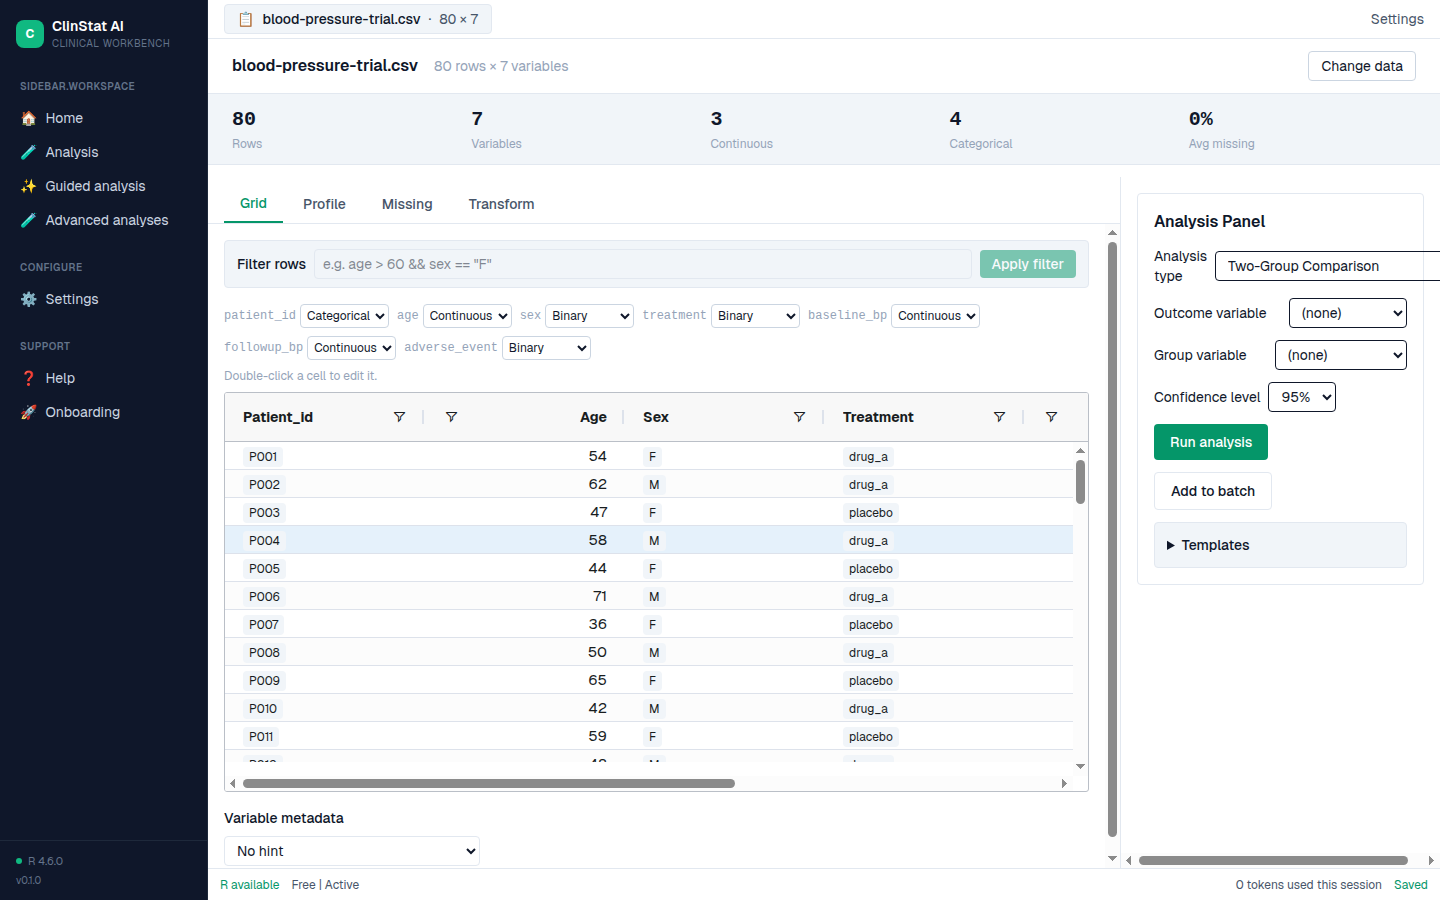
Task: Click the Home house icon
Action: pos(28,118)
